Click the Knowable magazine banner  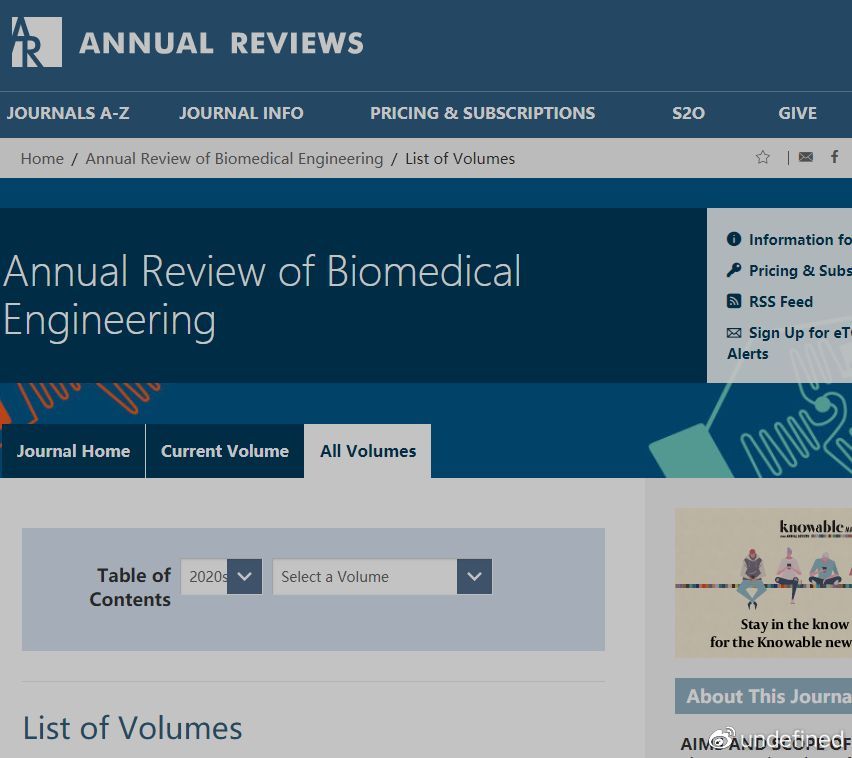click(763, 583)
